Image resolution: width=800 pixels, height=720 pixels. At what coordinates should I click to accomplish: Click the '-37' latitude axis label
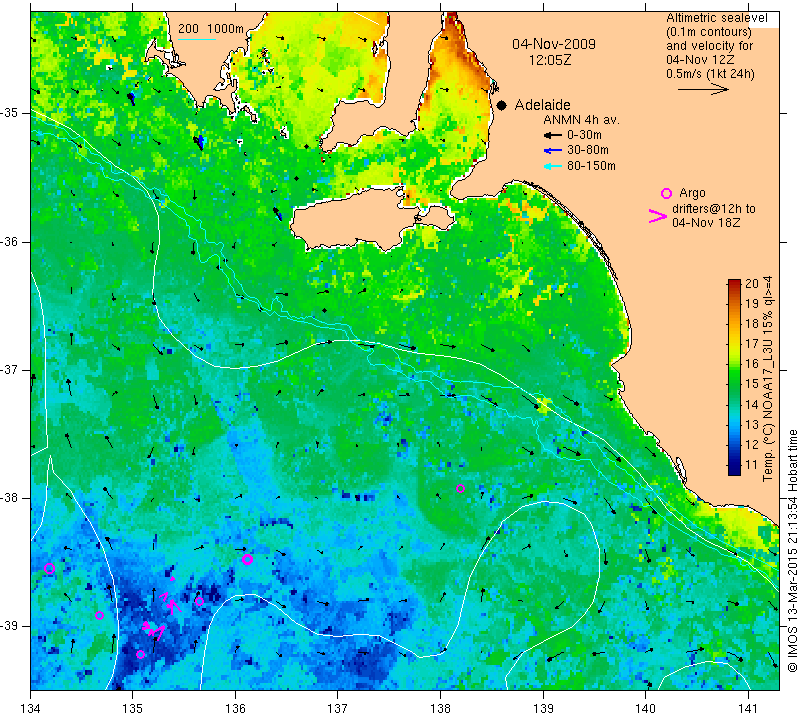(x=9, y=370)
